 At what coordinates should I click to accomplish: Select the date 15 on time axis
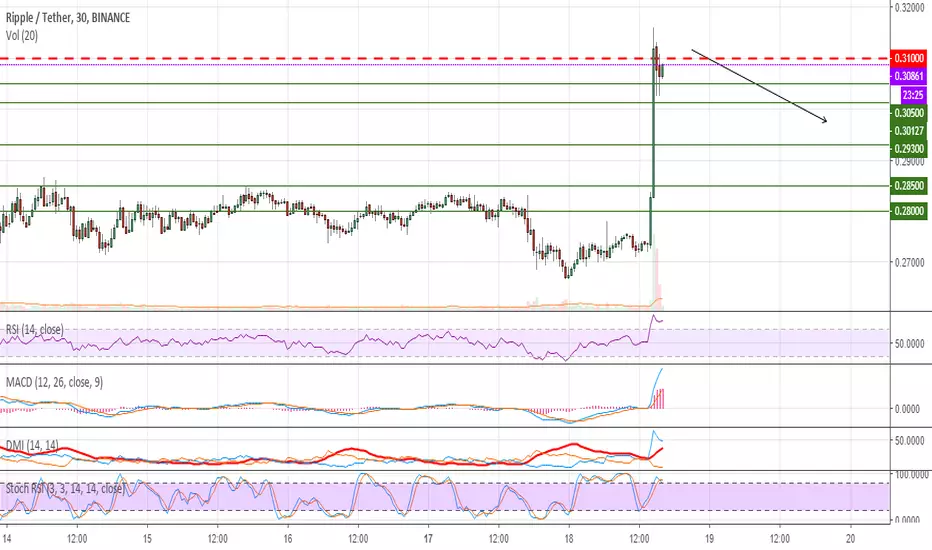point(147,539)
